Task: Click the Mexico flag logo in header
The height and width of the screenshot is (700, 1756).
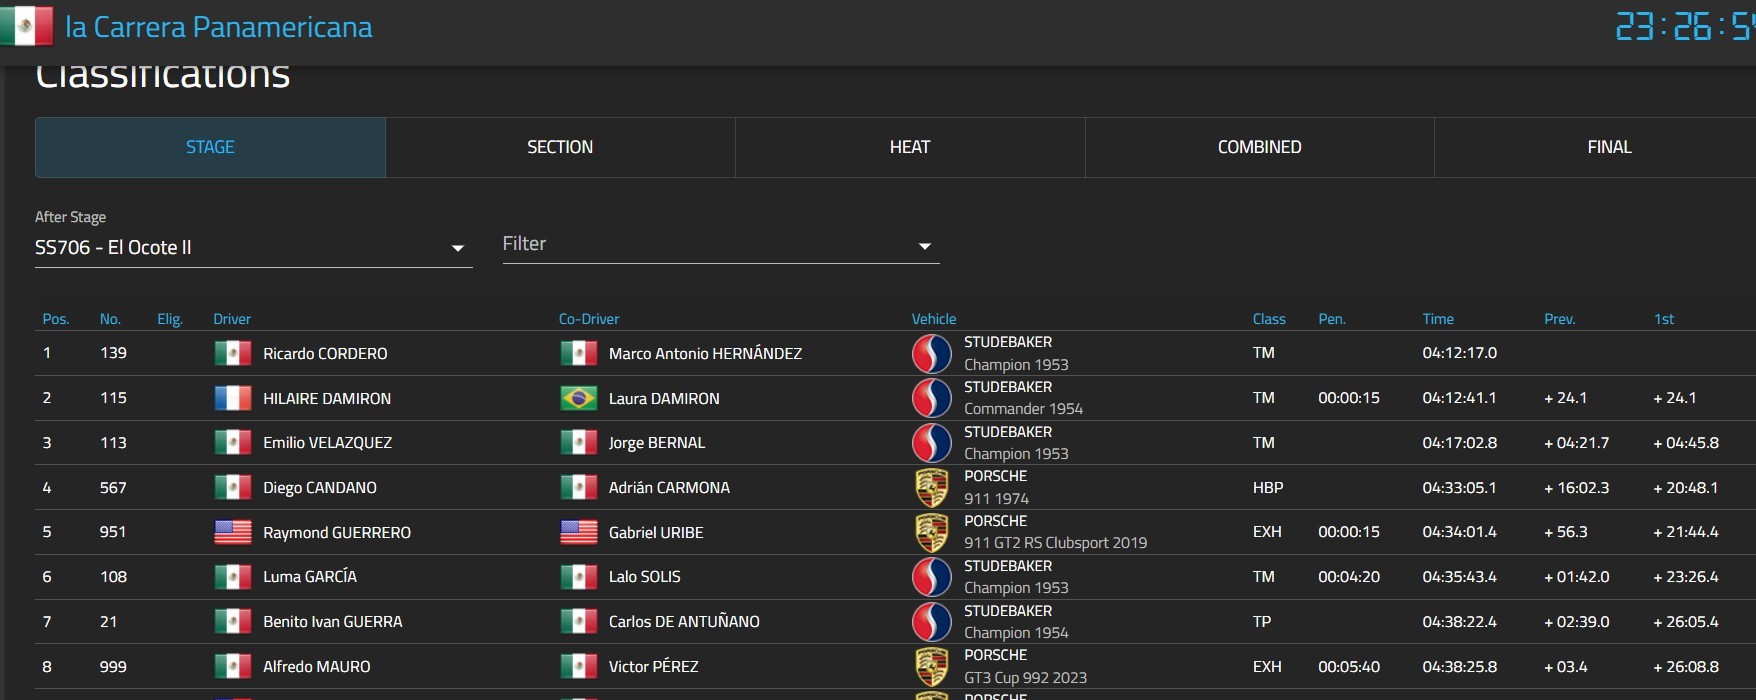Action: pos(28,27)
